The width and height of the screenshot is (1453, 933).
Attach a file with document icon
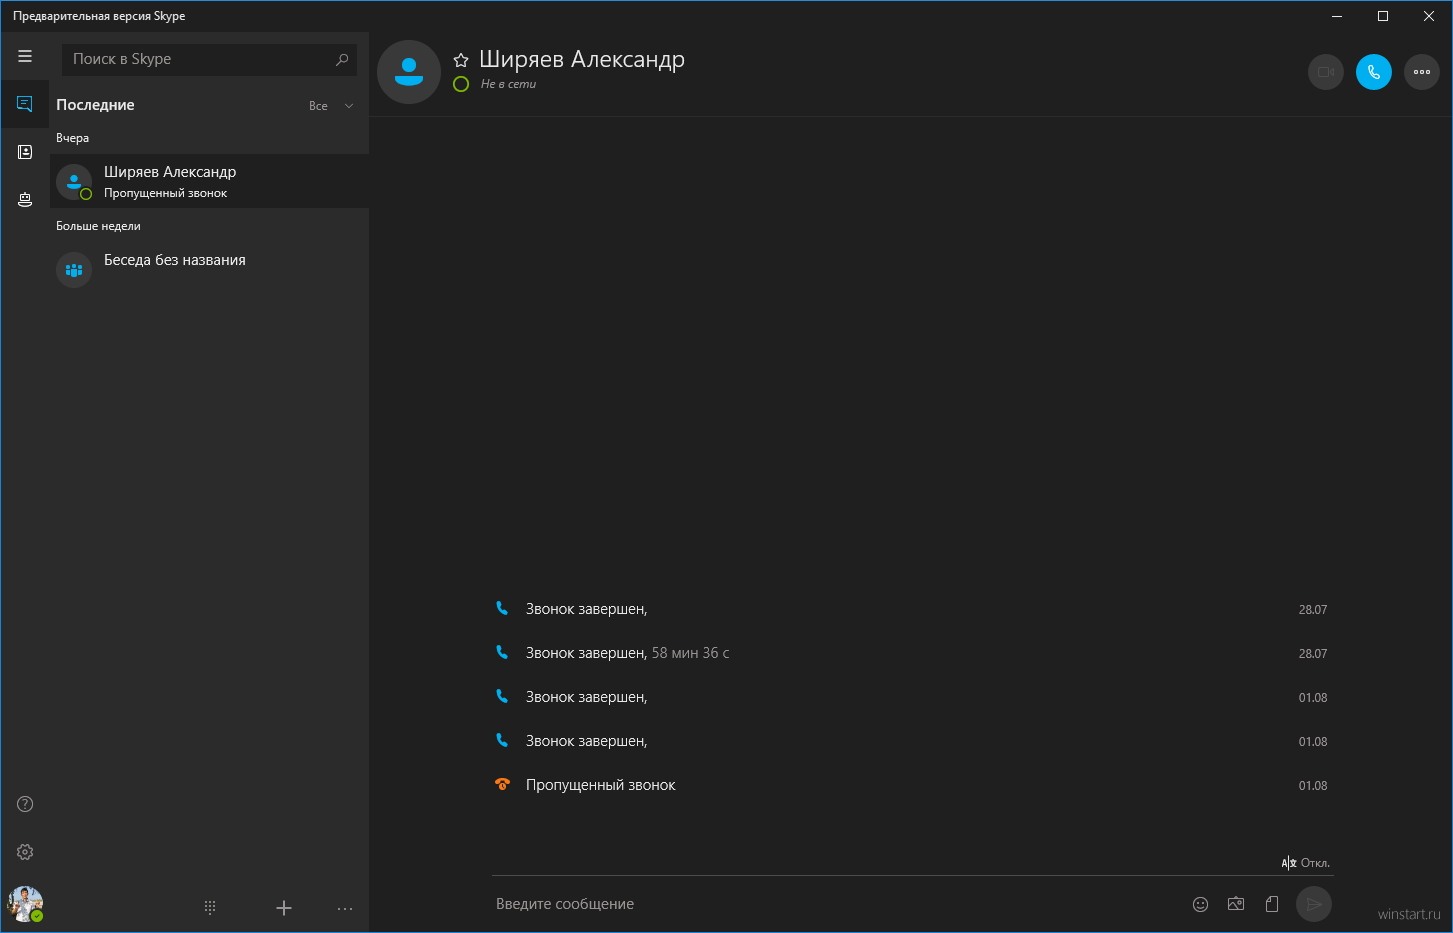[x=1272, y=904]
